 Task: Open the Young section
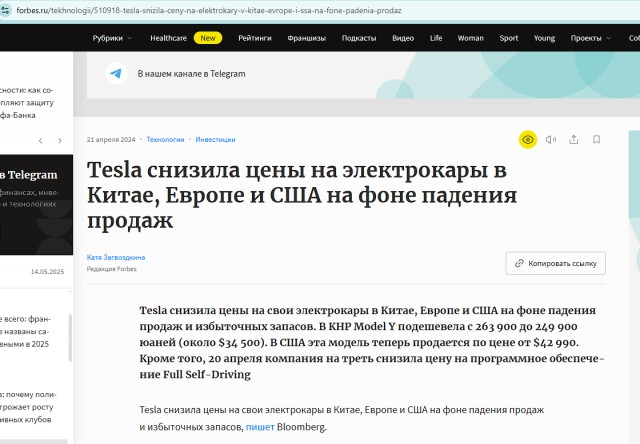pos(544,38)
